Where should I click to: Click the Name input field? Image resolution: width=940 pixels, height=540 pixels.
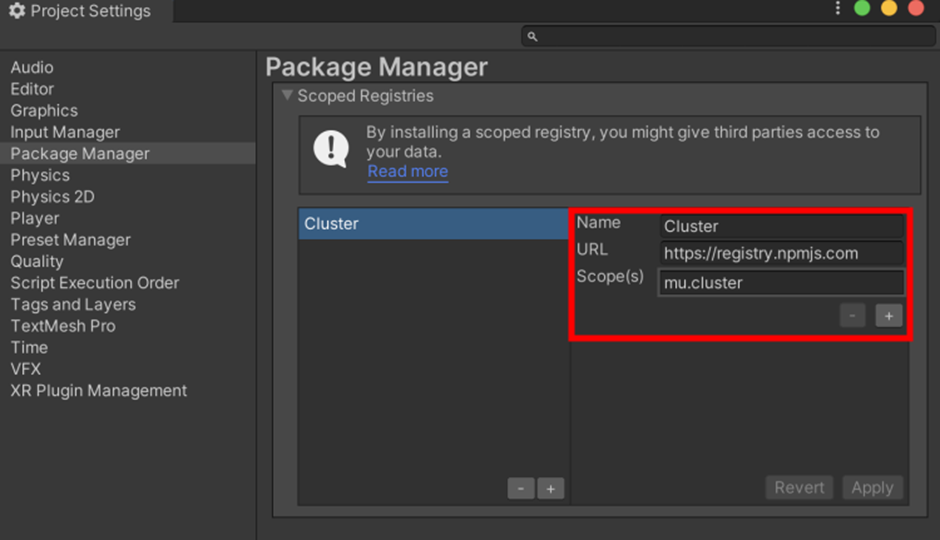pos(781,226)
